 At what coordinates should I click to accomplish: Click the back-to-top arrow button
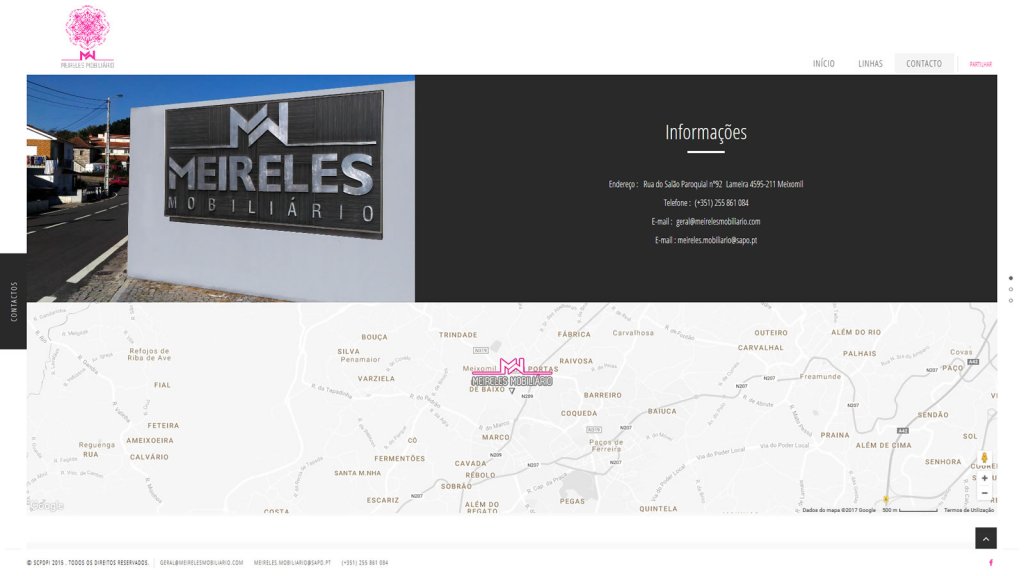985,538
